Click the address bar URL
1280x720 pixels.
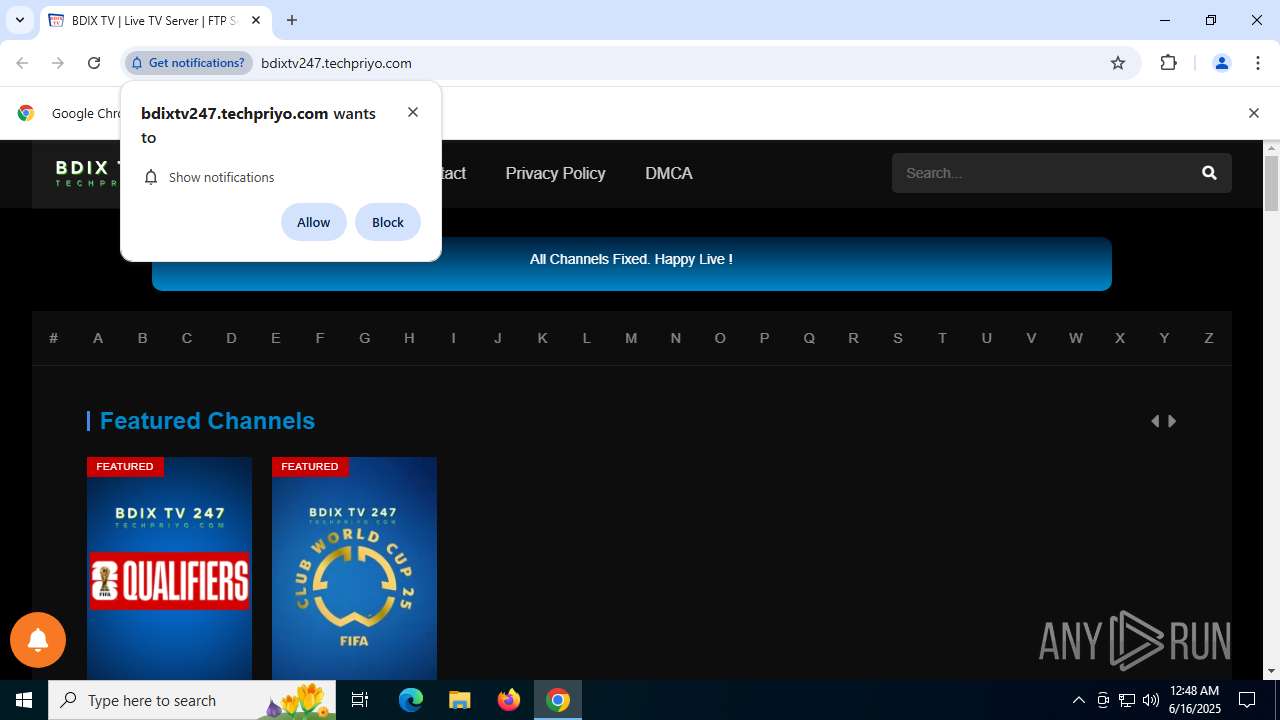[336, 63]
